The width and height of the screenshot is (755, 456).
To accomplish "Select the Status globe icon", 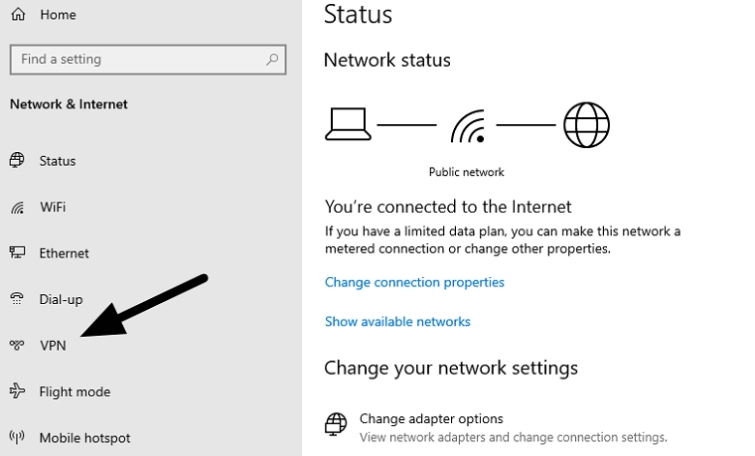I will click(17, 161).
